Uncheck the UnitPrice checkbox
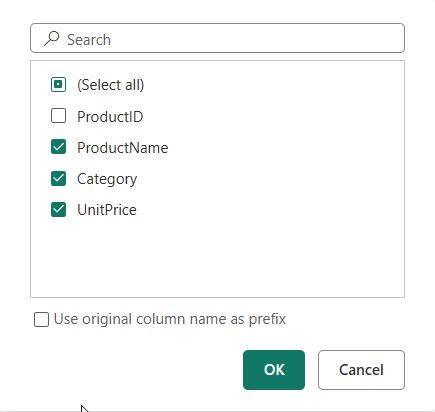 (58, 210)
